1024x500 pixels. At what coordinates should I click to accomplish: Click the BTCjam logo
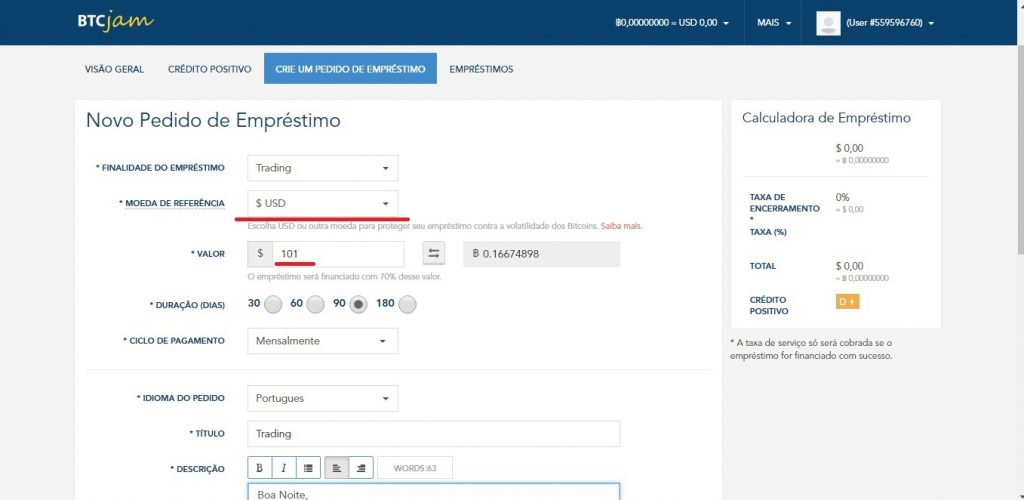click(115, 21)
